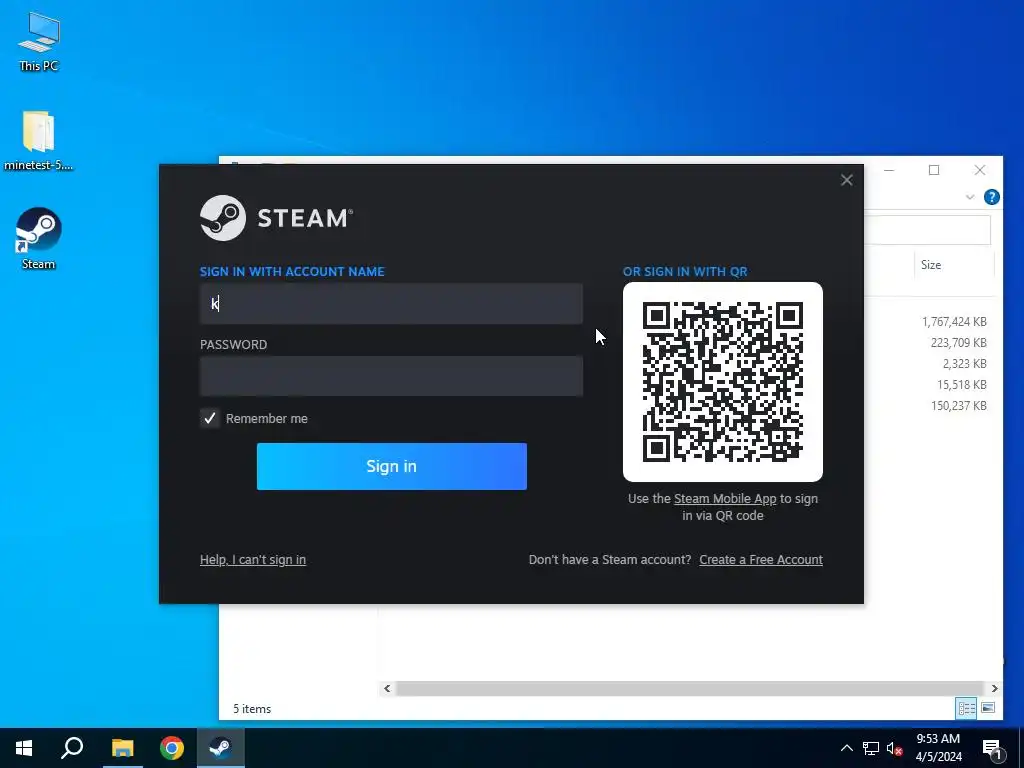Open the Steam Mobile App link
1024x768 pixels.
pos(725,499)
